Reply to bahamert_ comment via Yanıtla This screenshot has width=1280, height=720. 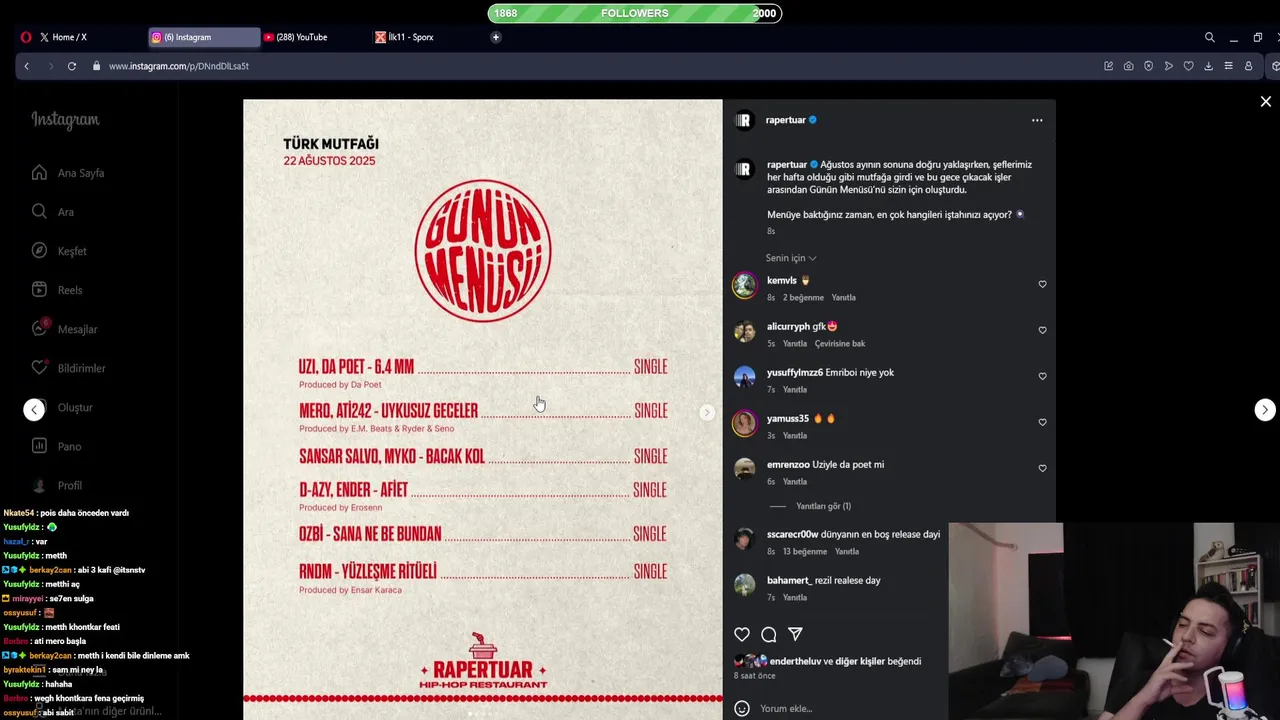(x=795, y=598)
